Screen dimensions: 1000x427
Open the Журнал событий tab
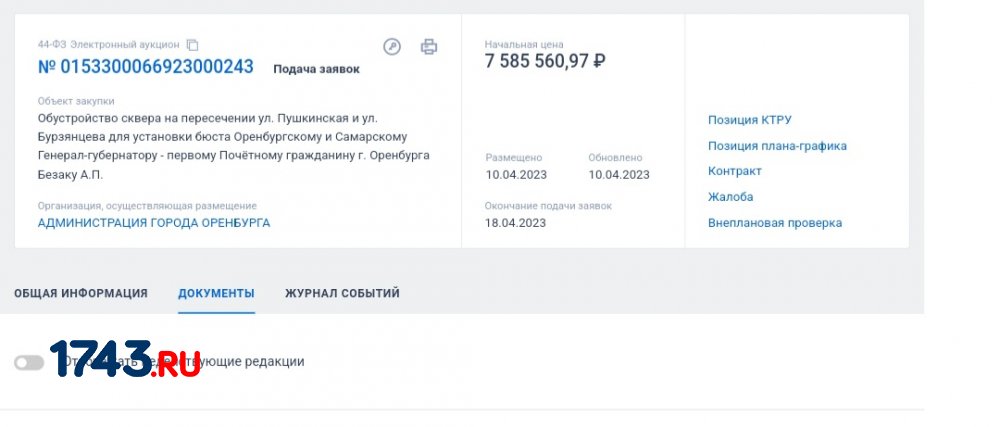click(x=342, y=293)
